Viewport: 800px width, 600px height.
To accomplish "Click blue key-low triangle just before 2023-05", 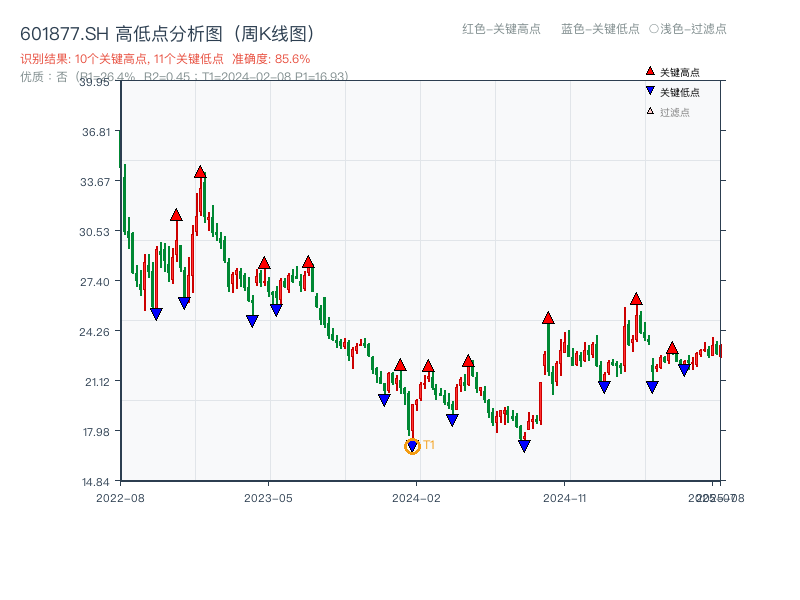I will [252, 321].
